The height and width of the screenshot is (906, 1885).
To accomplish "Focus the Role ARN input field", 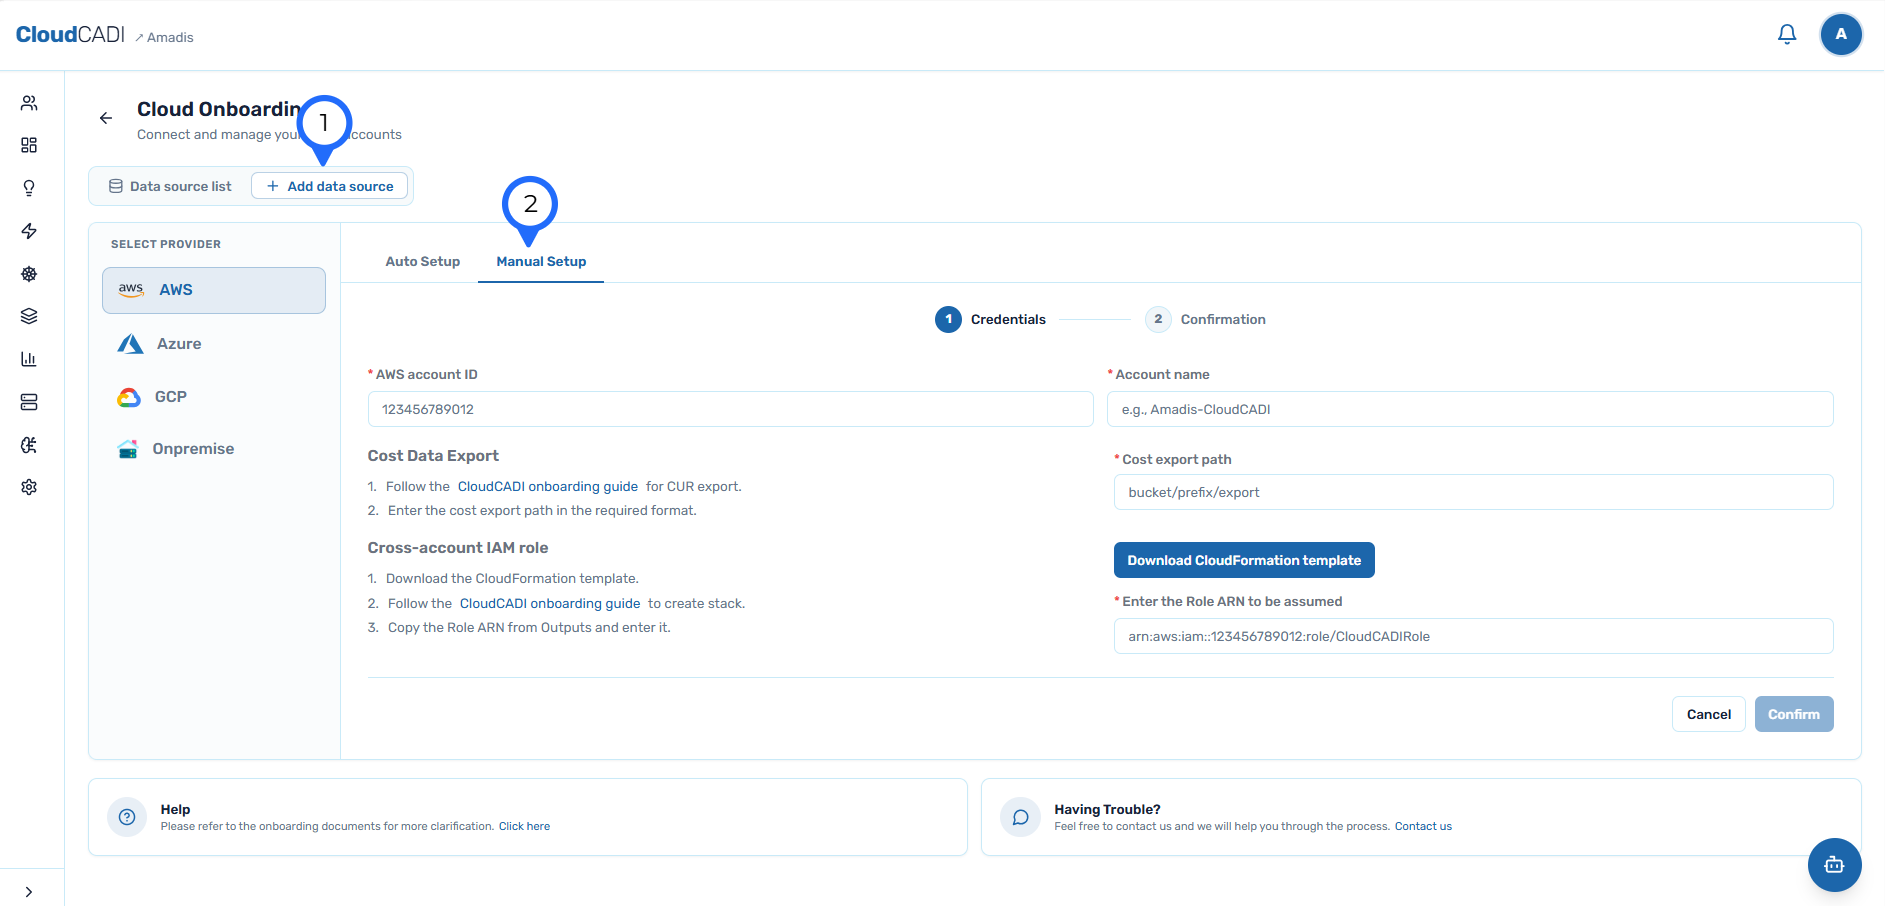I will click(x=1473, y=636).
